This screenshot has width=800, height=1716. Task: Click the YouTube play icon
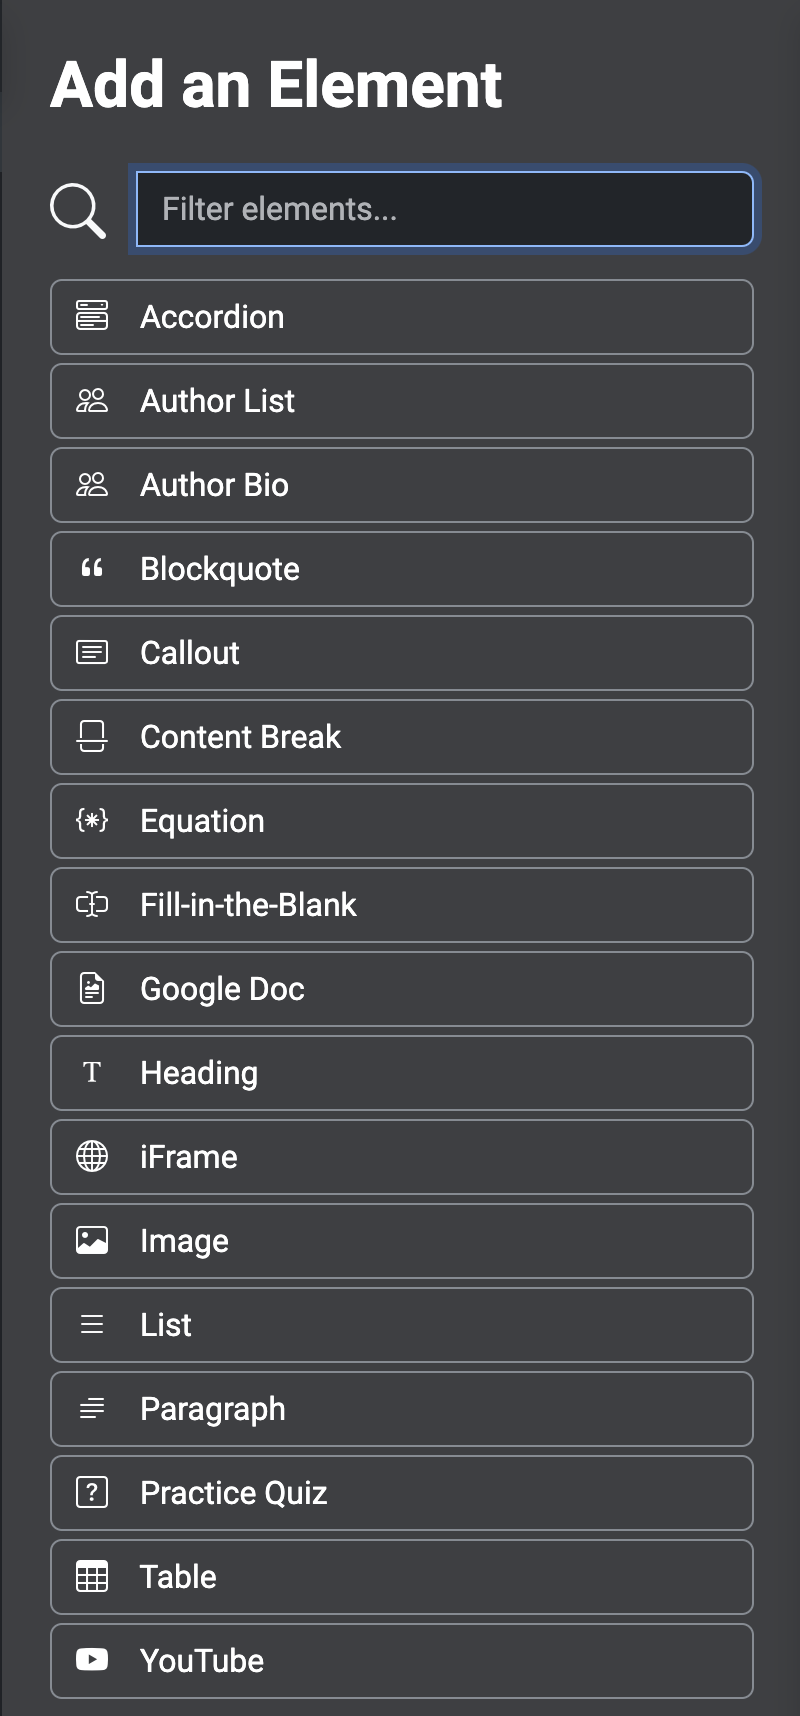(92, 1660)
